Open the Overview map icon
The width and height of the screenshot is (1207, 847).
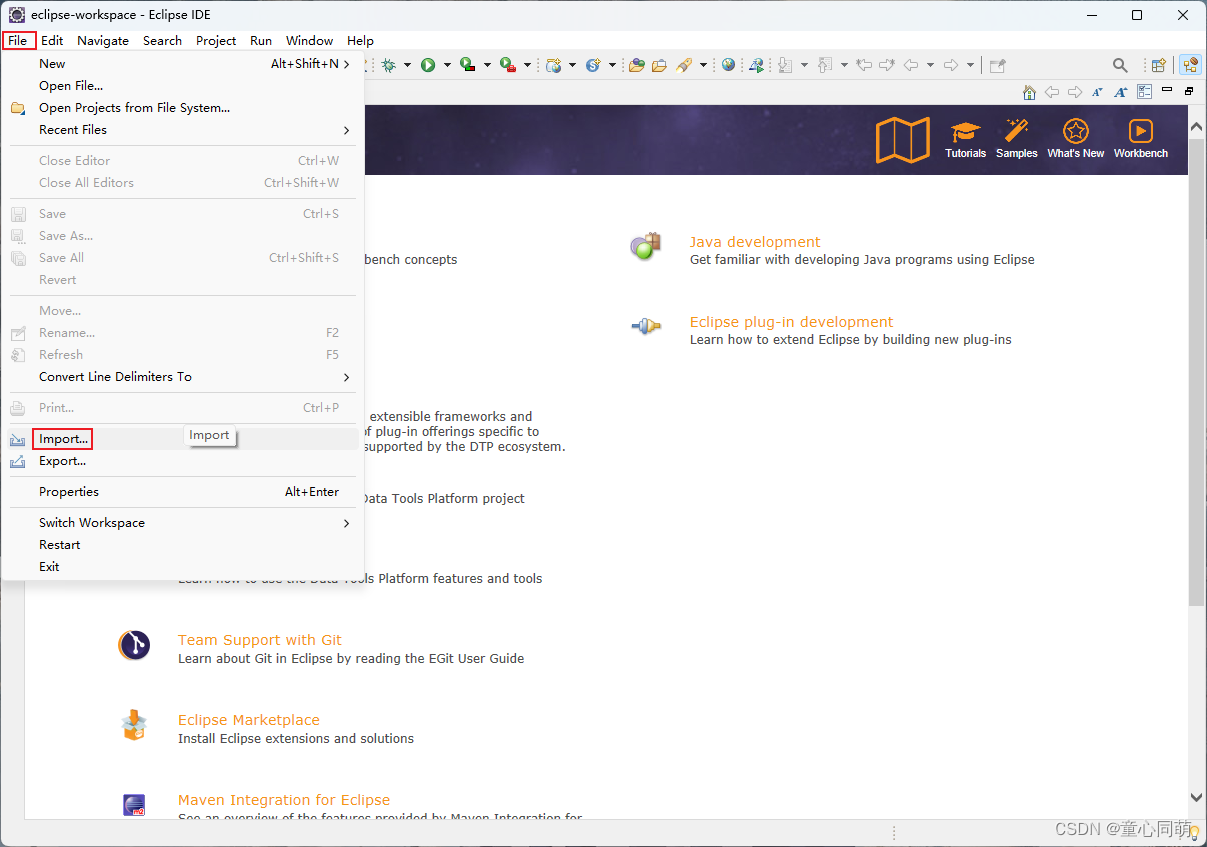click(903, 140)
